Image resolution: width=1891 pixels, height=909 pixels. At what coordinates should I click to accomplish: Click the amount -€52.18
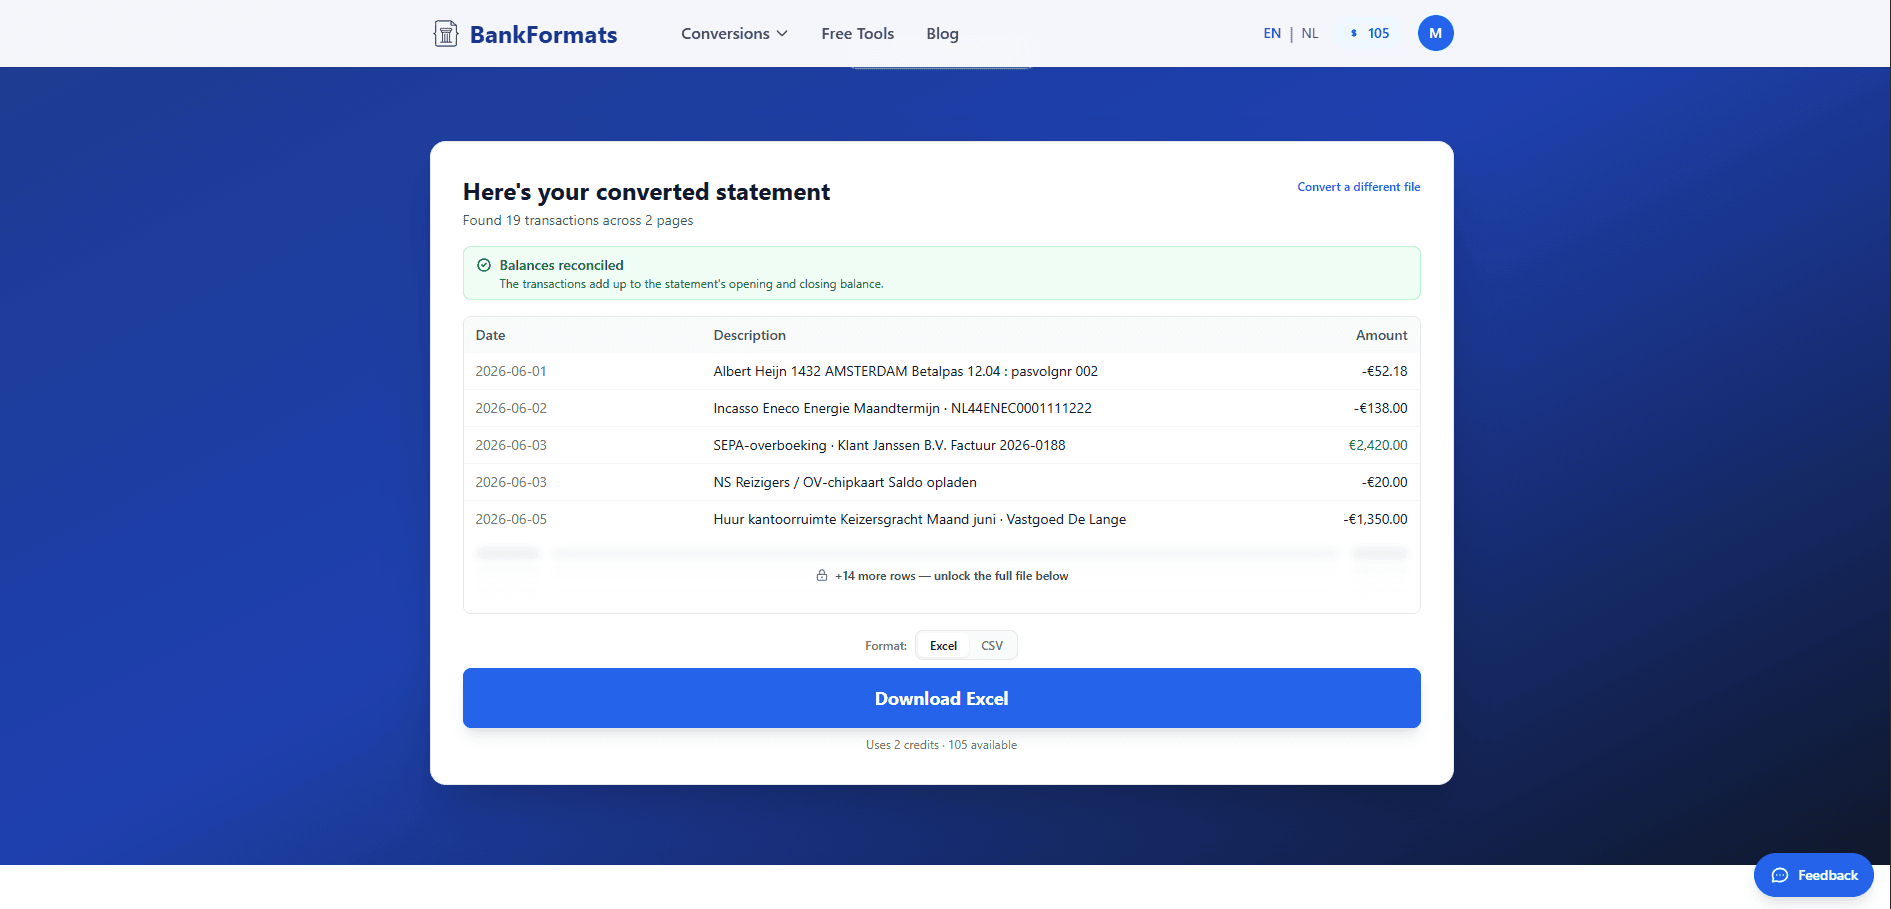pos(1384,371)
